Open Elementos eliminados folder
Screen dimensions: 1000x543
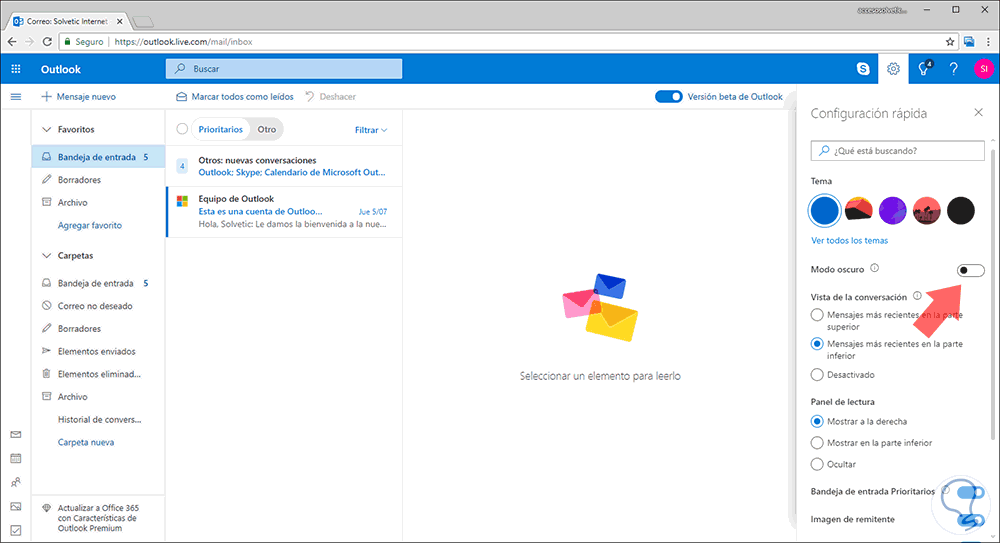point(98,375)
